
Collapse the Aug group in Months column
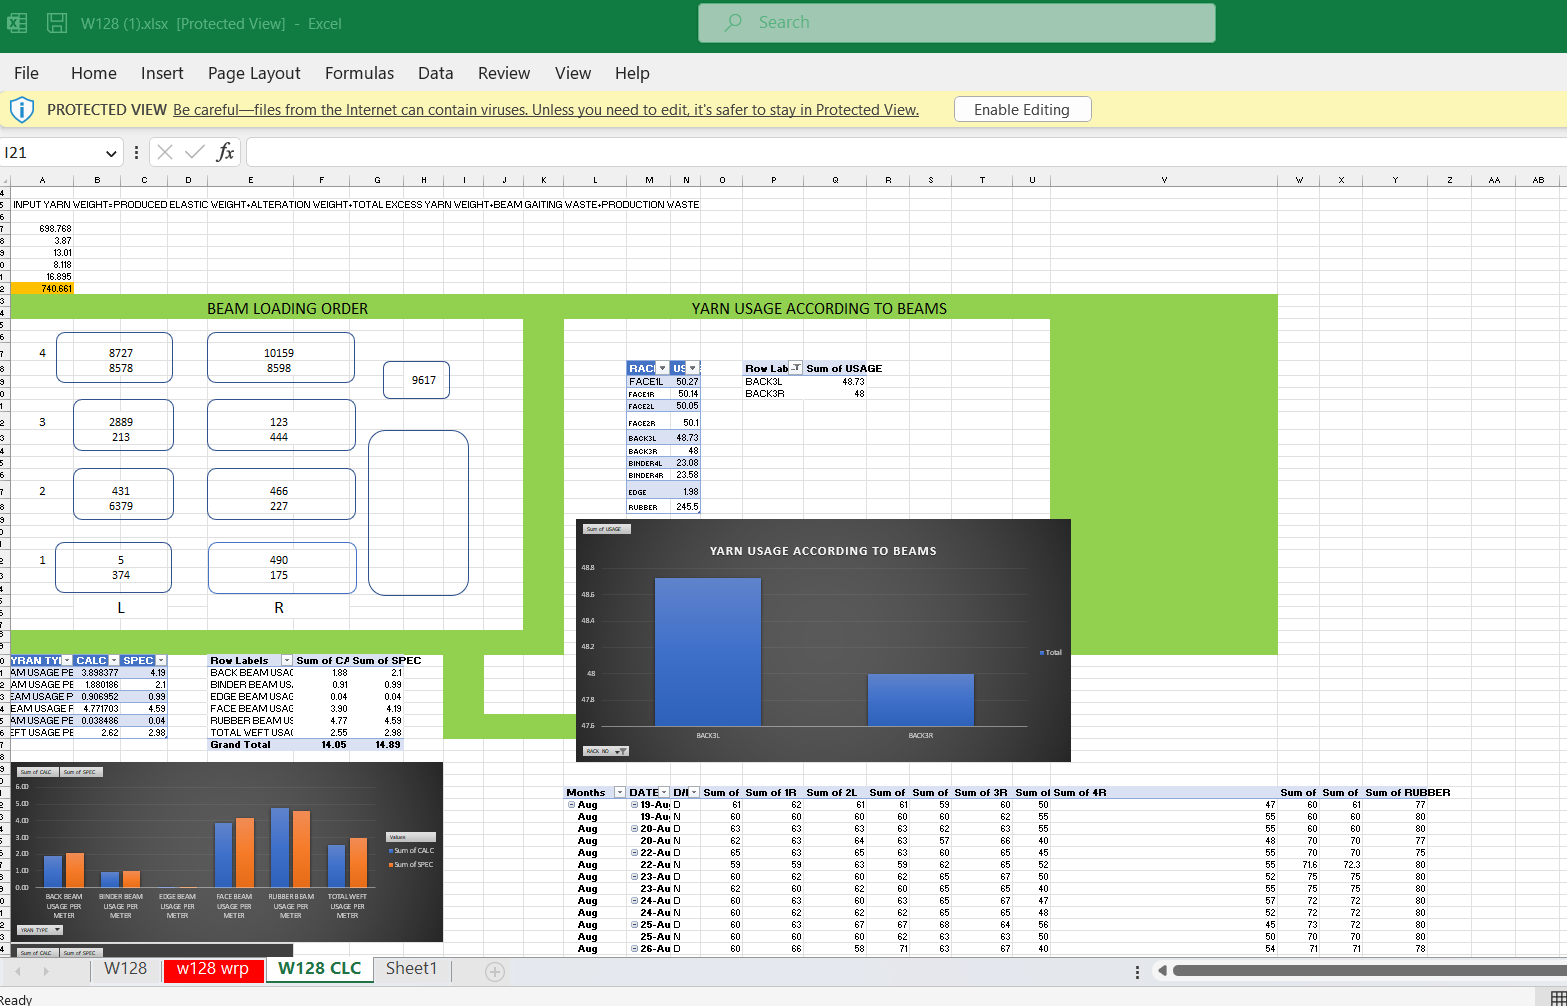click(572, 805)
